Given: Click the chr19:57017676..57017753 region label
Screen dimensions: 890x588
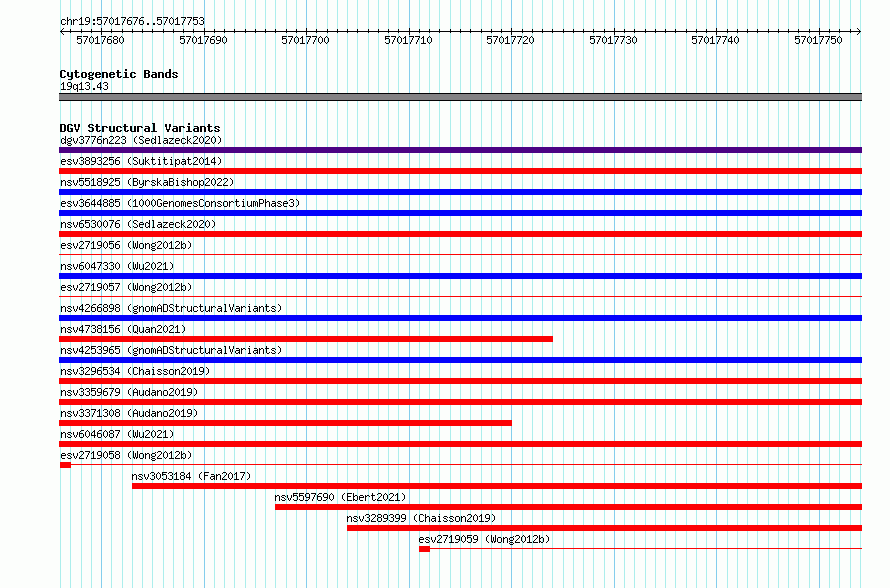Looking at the screenshot, I should (132, 22).
